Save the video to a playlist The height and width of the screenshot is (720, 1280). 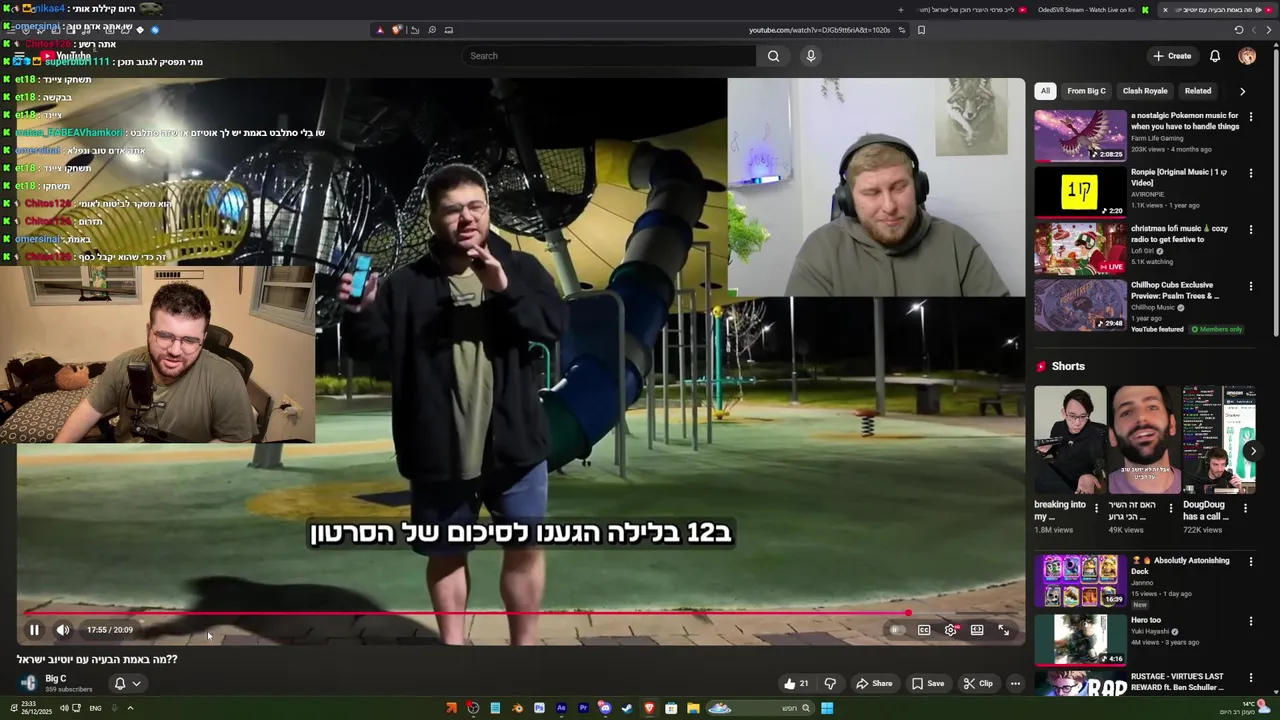tap(928, 684)
